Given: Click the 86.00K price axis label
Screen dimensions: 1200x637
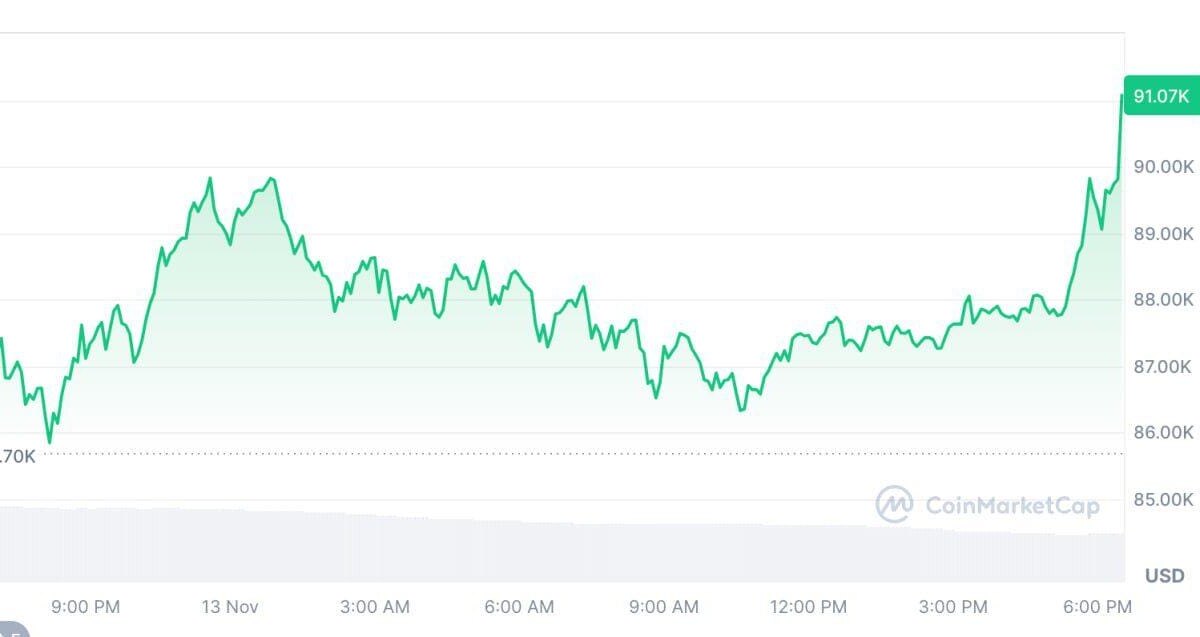Looking at the screenshot, I should coord(1164,432).
